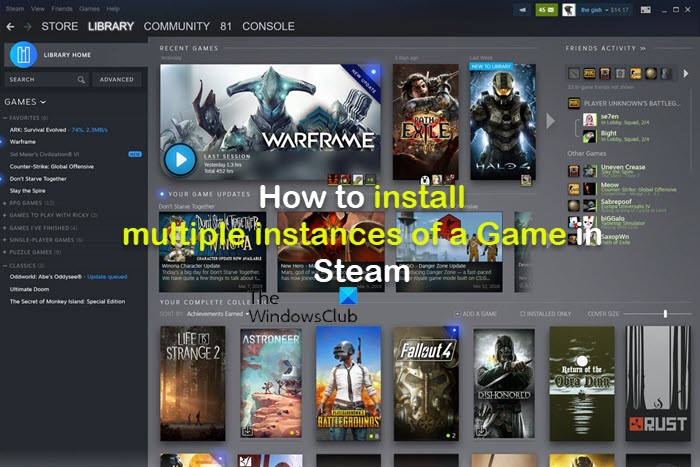Image resolution: width=700 pixels, height=467 pixels.
Task: Click the 81 tab in navigation
Action: (x=226, y=26)
